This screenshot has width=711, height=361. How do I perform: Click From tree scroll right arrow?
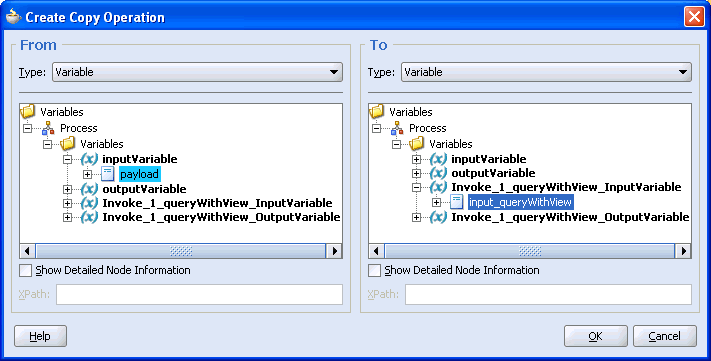coord(335,251)
